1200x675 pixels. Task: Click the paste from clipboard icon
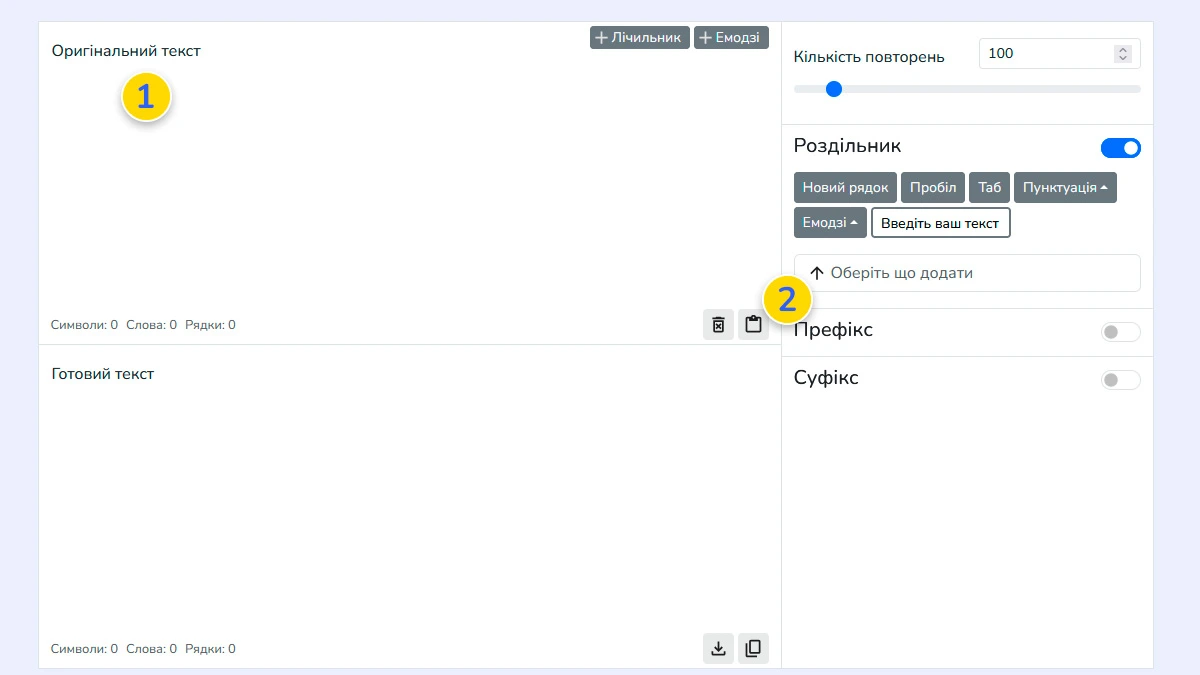[753, 325]
